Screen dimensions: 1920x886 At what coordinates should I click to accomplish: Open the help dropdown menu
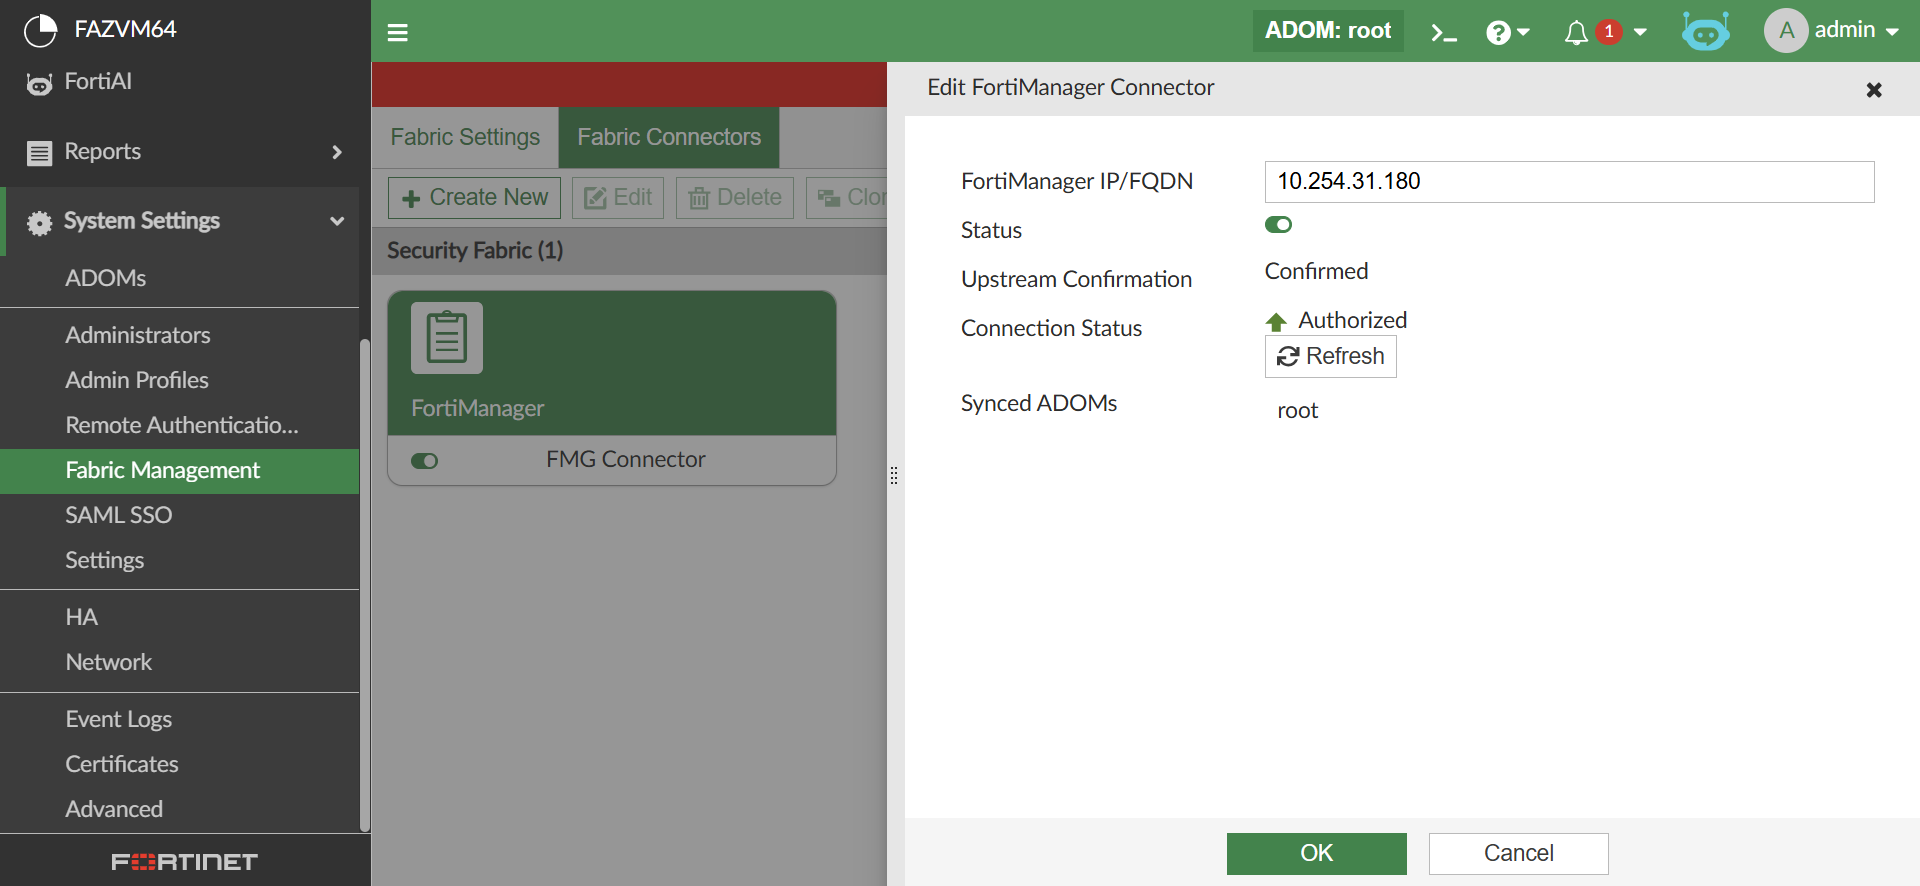point(1507,33)
